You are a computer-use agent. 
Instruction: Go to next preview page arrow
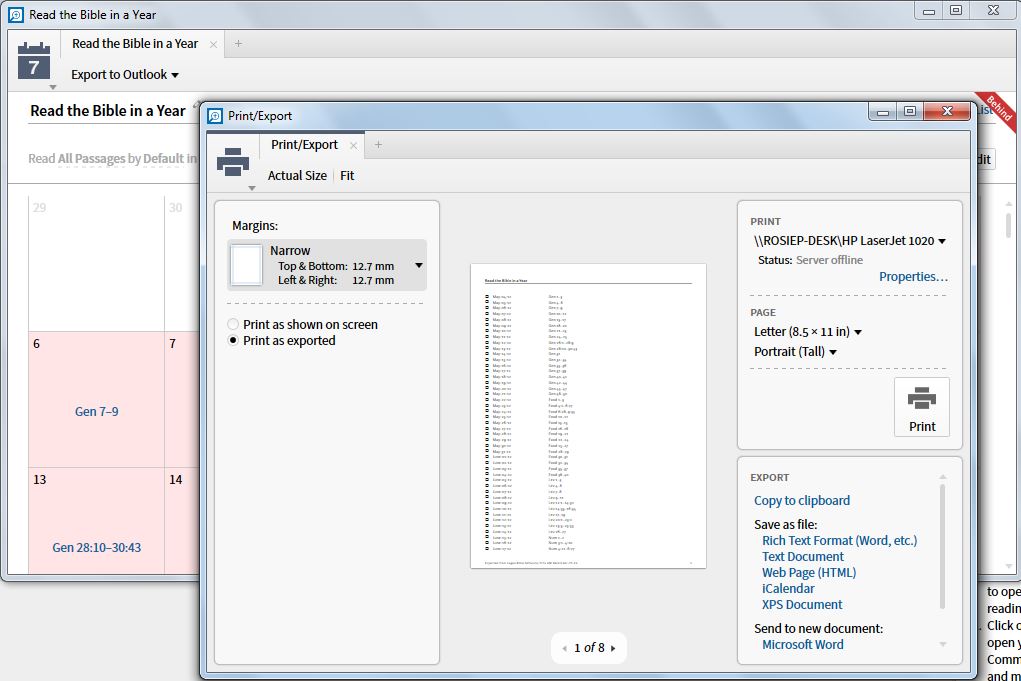click(613, 648)
